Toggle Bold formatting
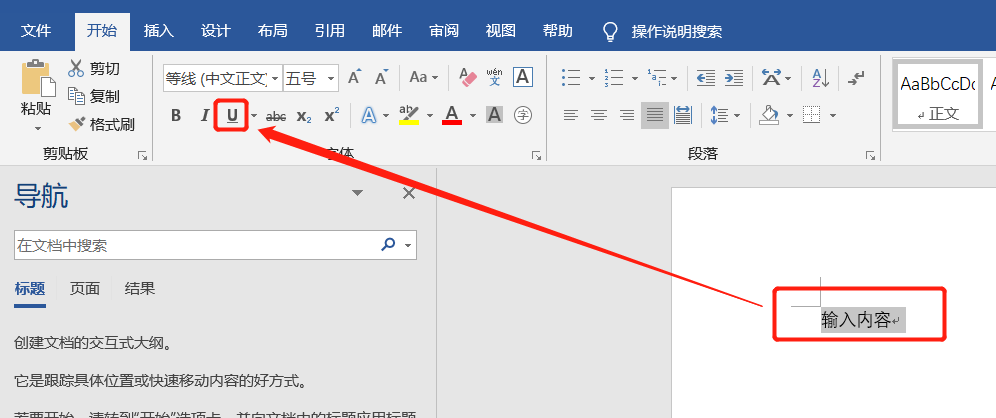The width and height of the screenshot is (996, 418). 176,116
